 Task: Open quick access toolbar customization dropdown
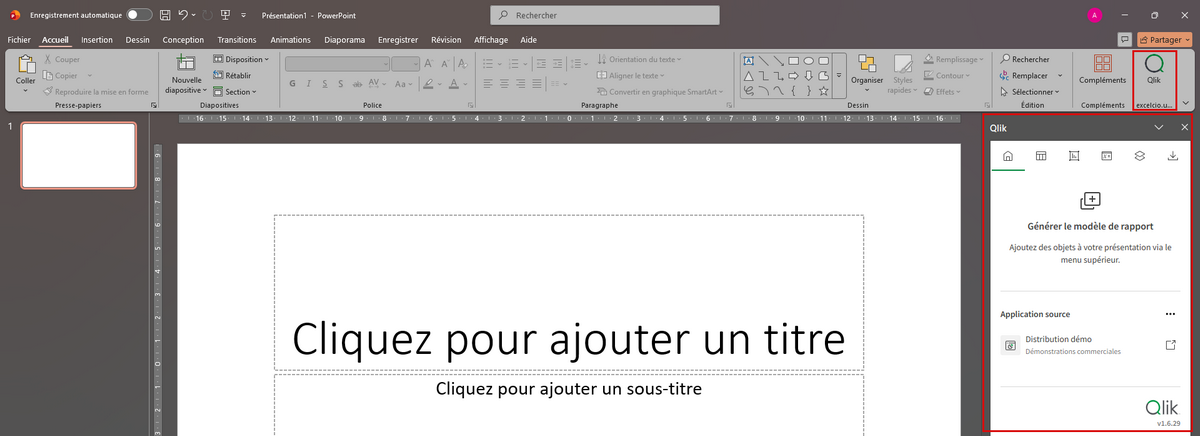tap(244, 16)
